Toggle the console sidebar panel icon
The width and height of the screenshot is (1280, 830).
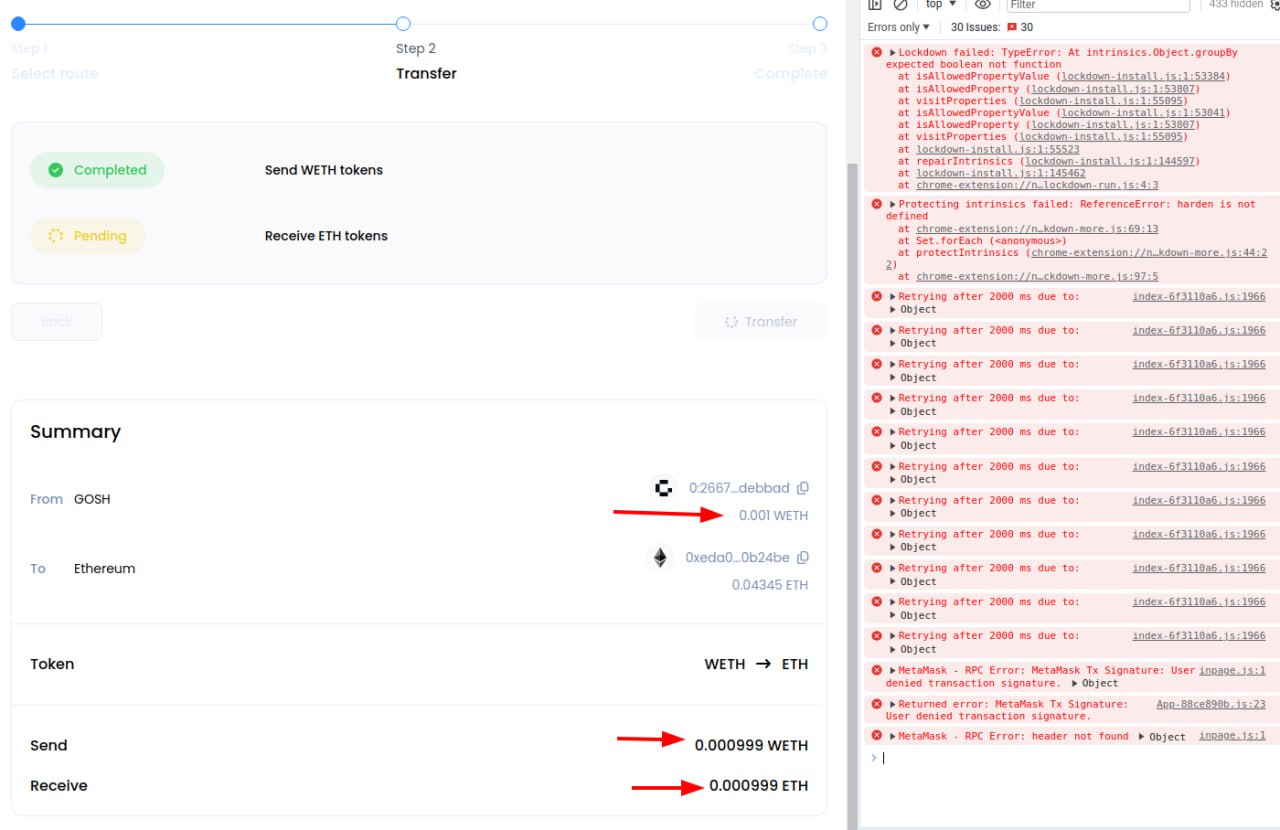(874, 5)
